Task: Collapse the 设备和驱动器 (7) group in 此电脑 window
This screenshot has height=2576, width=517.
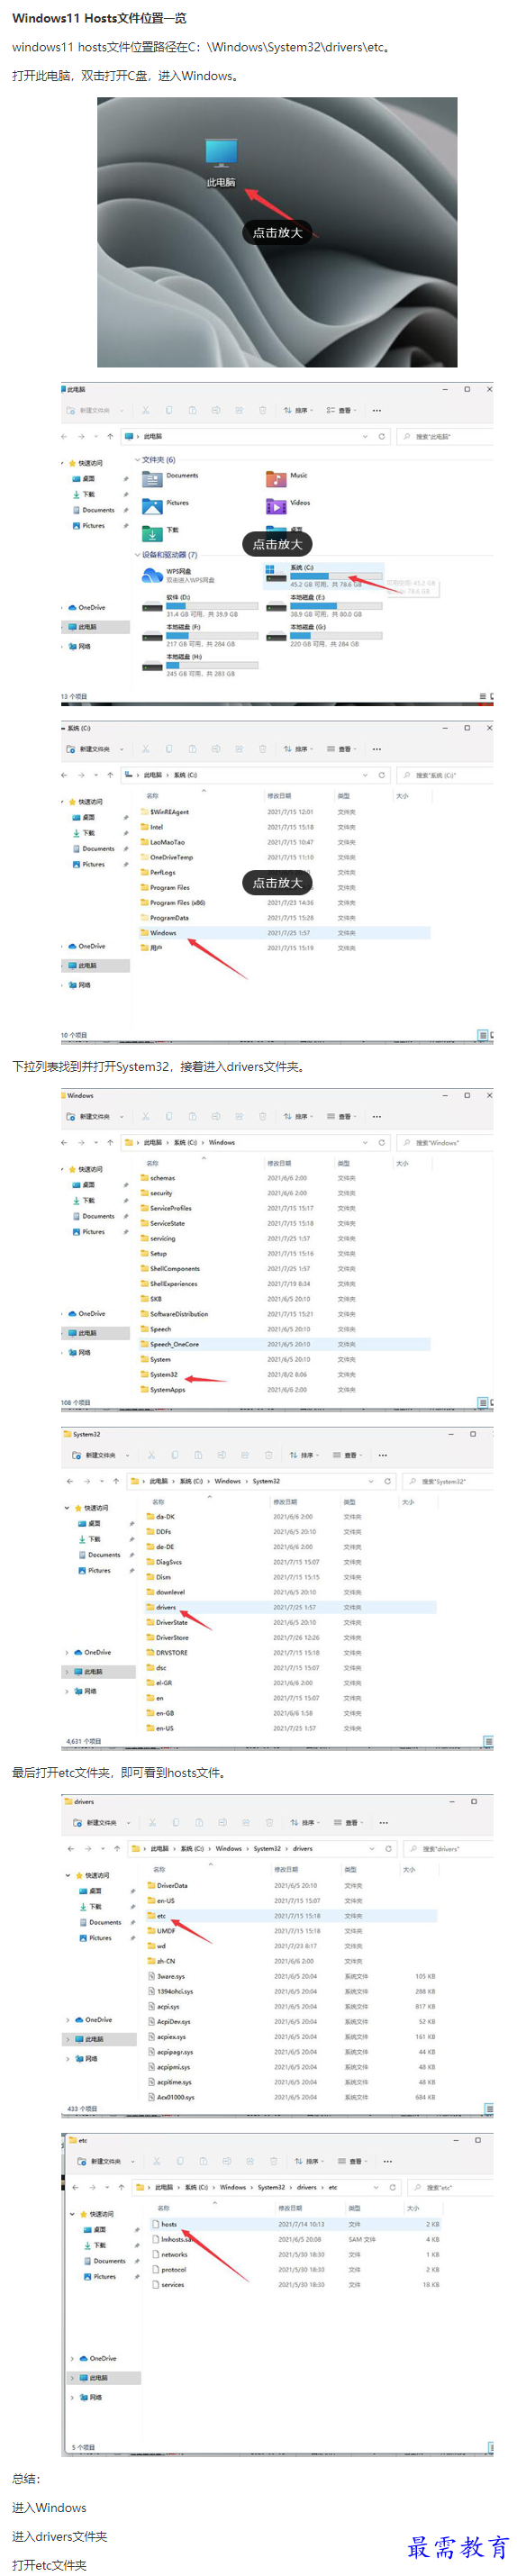Action: tap(138, 555)
